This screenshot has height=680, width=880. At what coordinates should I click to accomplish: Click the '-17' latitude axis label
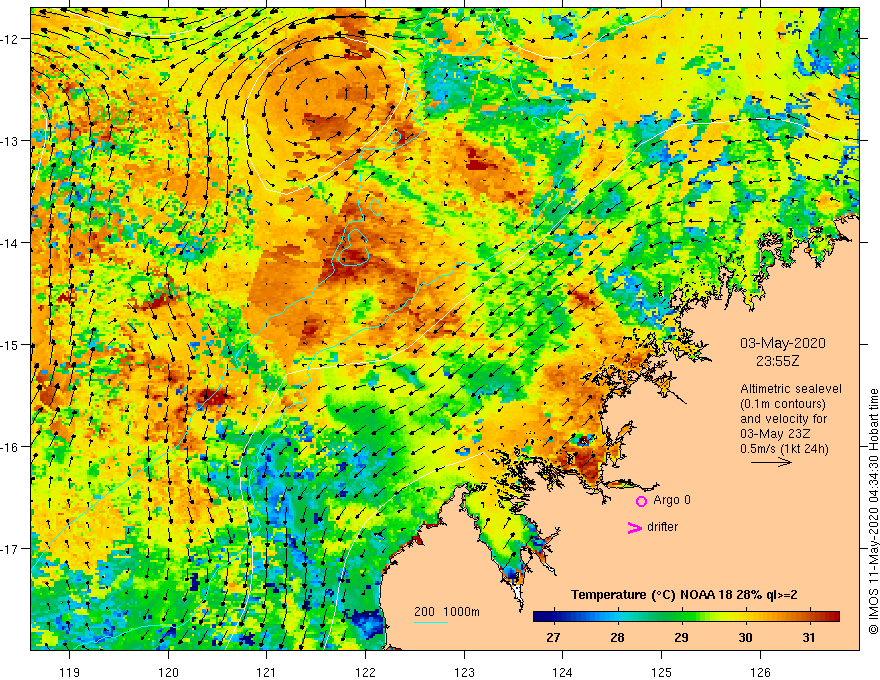coord(11,549)
